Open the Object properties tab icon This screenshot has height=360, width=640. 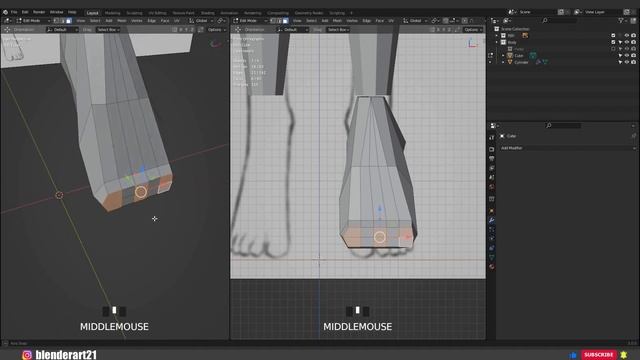coord(492,211)
